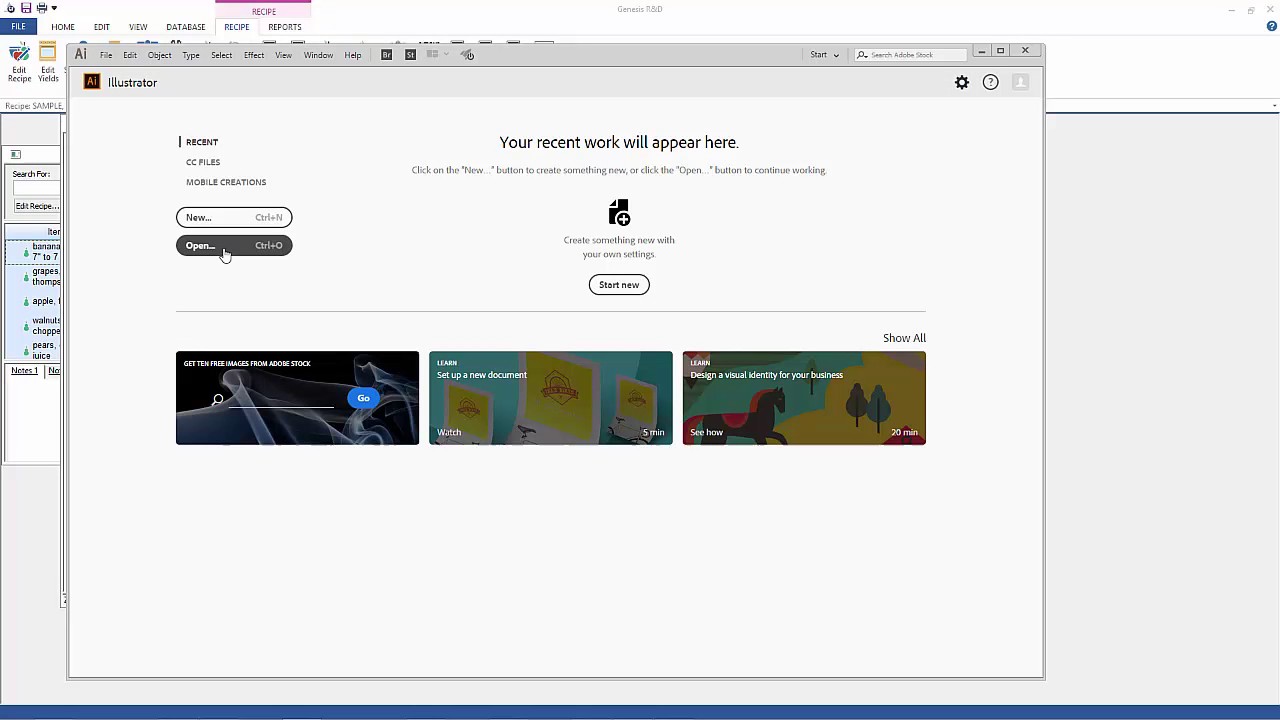Open the Window menu in Illustrator
This screenshot has width=1280, height=720.
pyautogui.click(x=318, y=55)
